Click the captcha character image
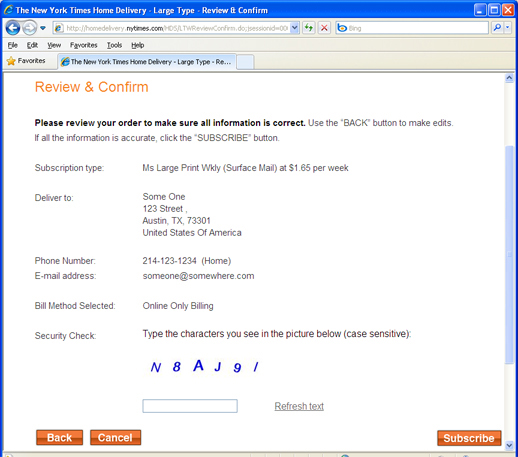Viewport: 518px width, 457px height. (x=204, y=366)
